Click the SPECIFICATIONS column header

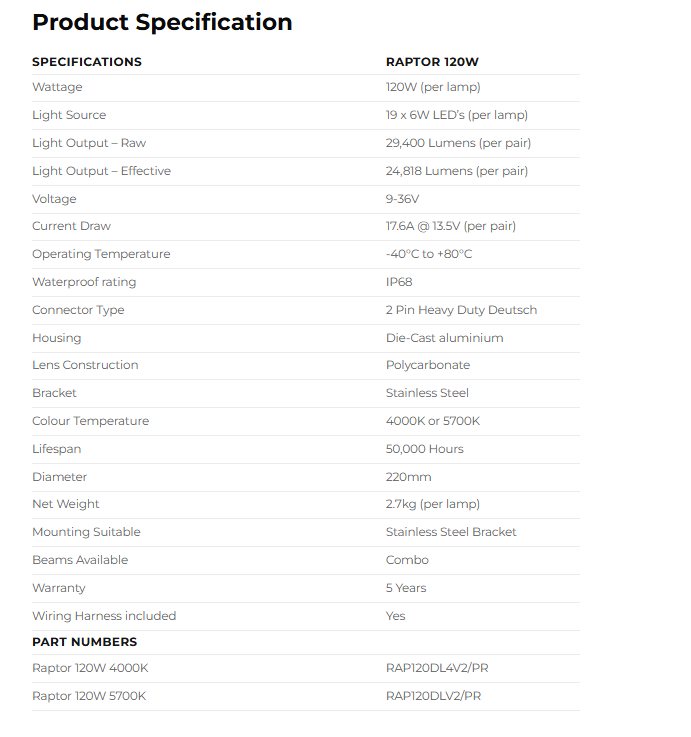[x=87, y=62]
